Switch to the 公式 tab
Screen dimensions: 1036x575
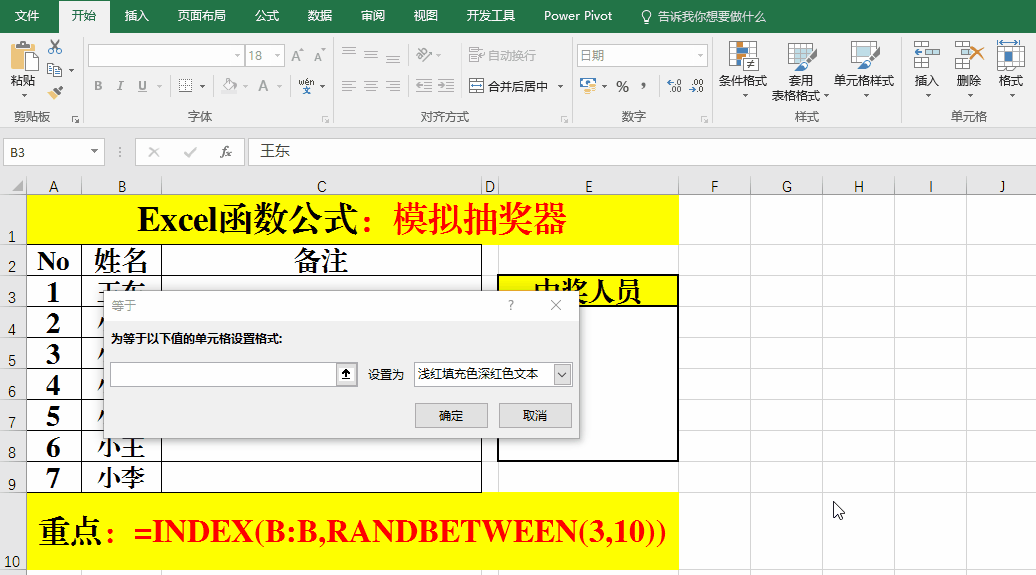(x=267, y=16)
